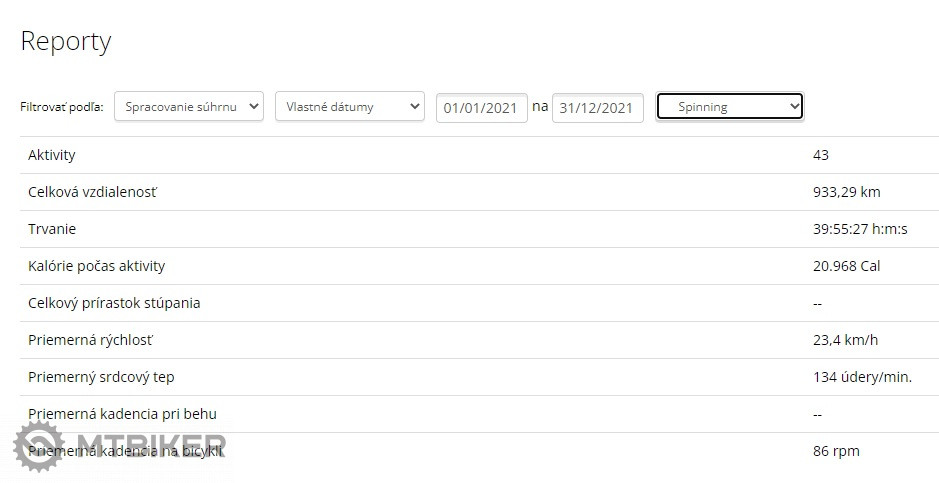Viewport: 939px width, 483px height.
Task: Open the Spinning activity type dropdown
Action: pos(729,106)
